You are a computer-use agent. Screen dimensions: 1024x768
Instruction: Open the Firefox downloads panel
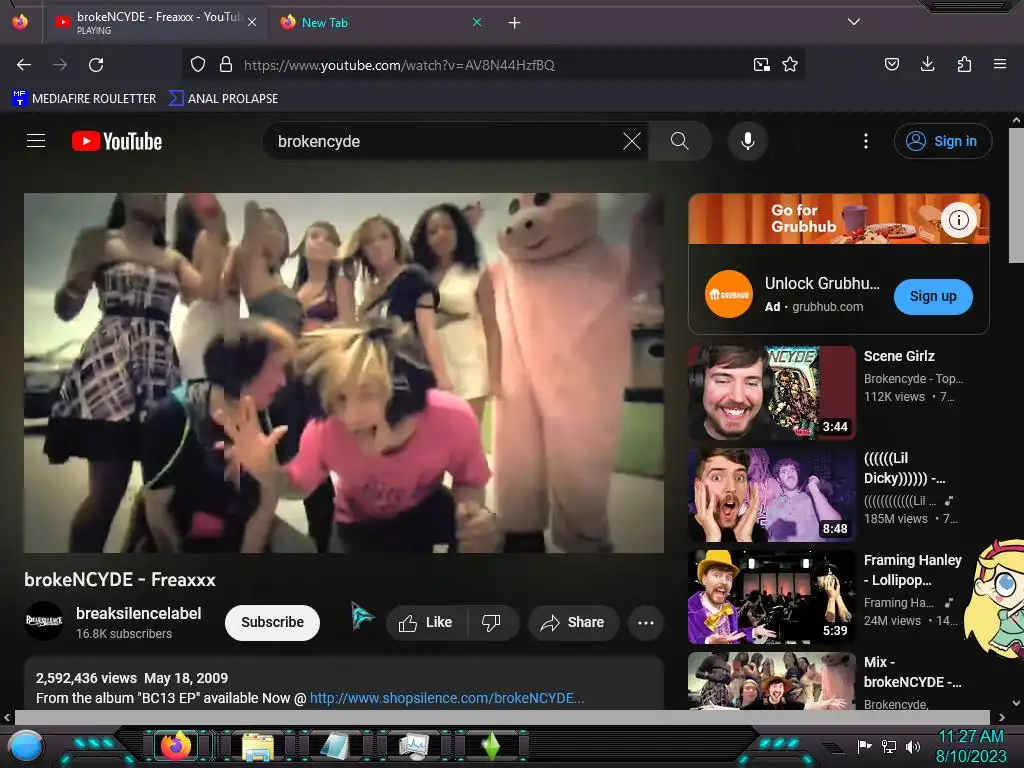pyautogui.click(x=927, y=64)
